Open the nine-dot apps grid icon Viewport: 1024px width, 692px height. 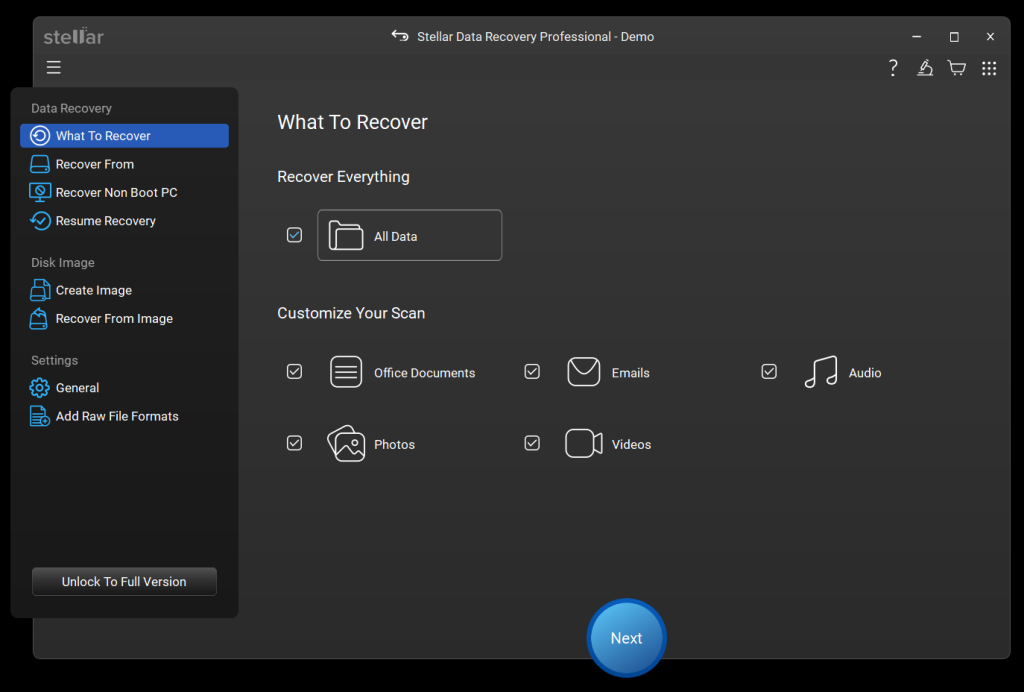pos(989,68)
